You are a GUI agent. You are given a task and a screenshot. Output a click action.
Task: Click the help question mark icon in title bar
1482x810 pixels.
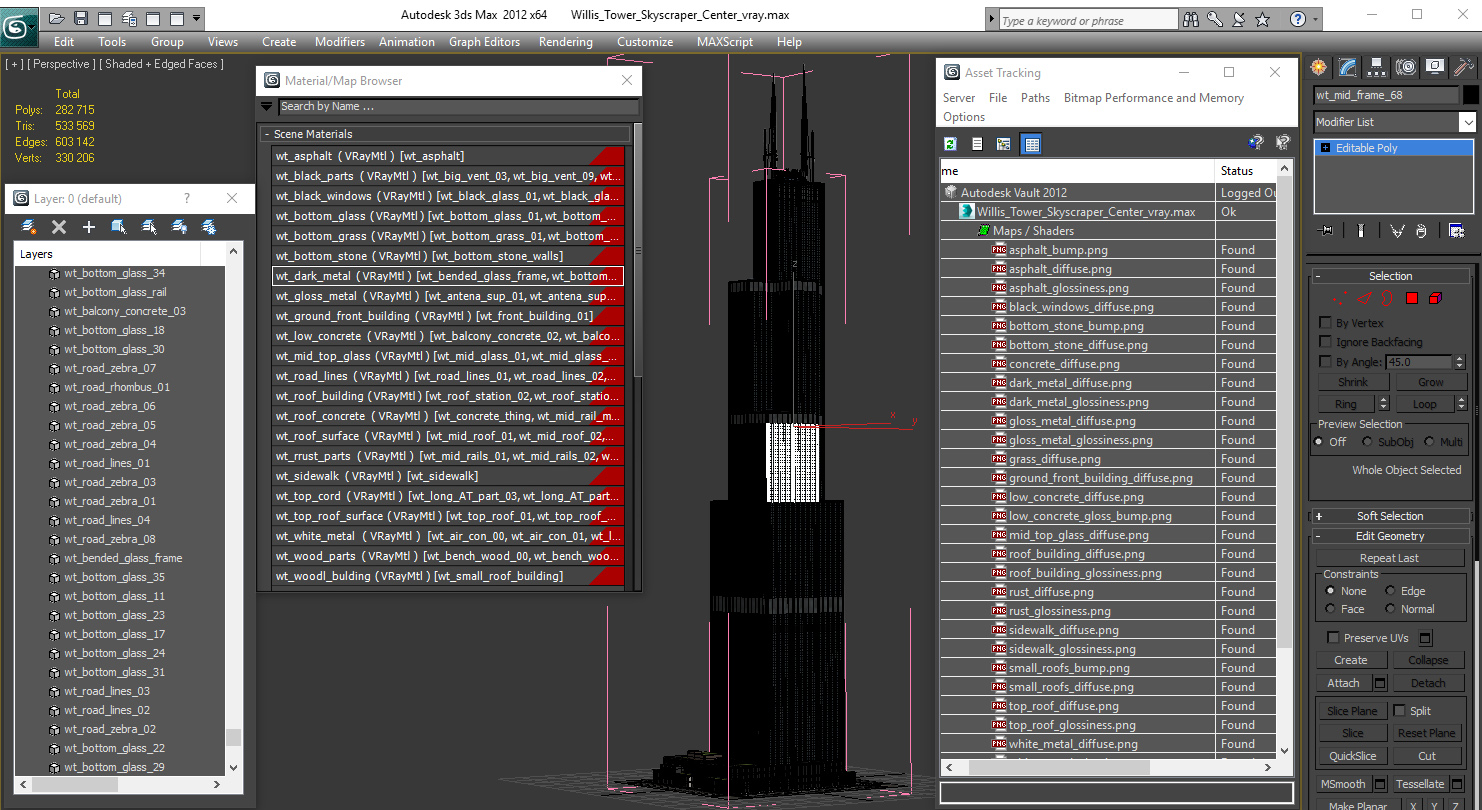[x=1298, y=19]
